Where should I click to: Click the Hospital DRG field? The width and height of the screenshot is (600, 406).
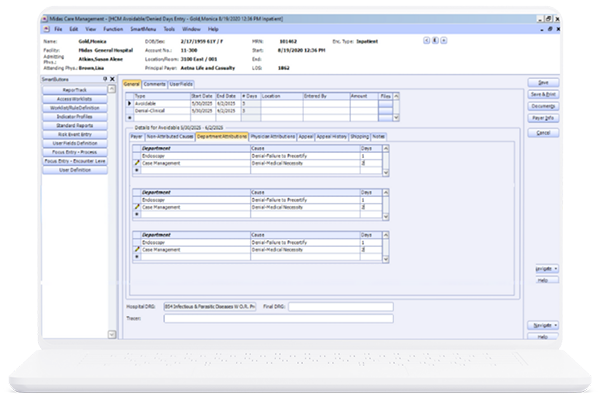(x=210, y=307)
